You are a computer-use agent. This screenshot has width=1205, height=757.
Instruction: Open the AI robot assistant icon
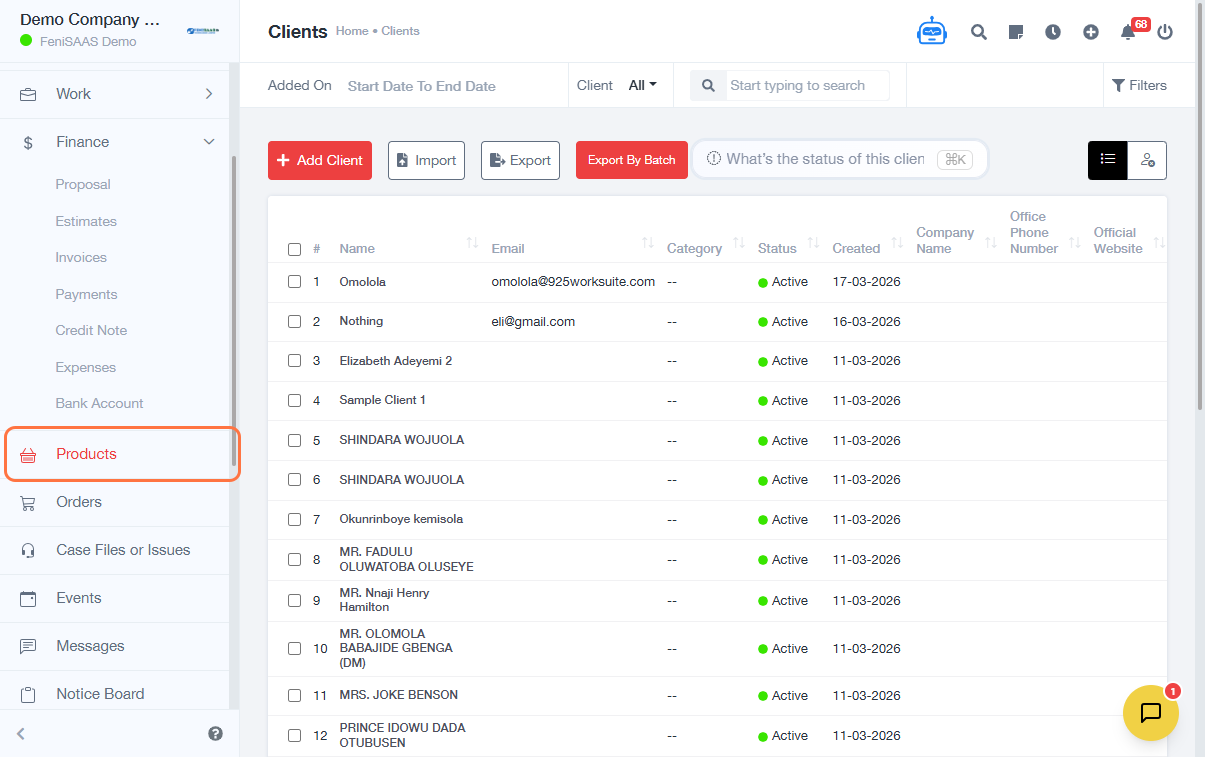coord(931,32)
